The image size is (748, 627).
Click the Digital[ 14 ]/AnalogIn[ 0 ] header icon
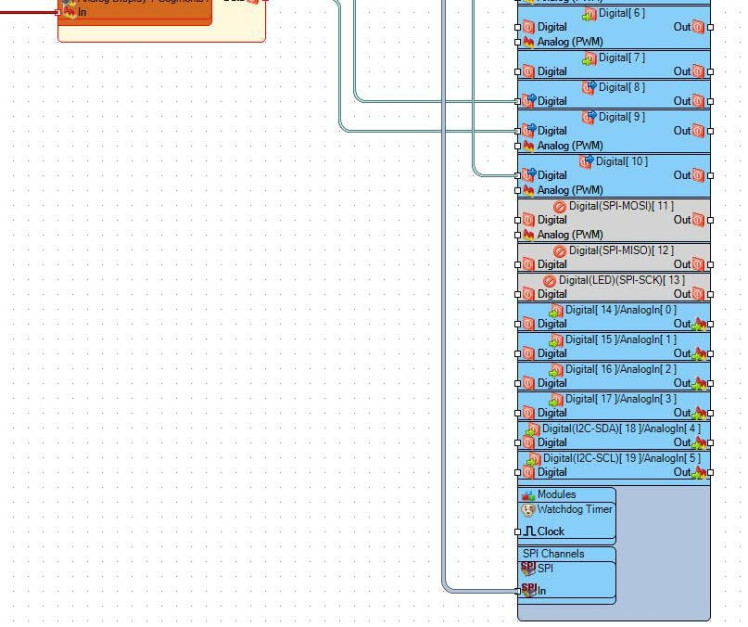[556, 312]
